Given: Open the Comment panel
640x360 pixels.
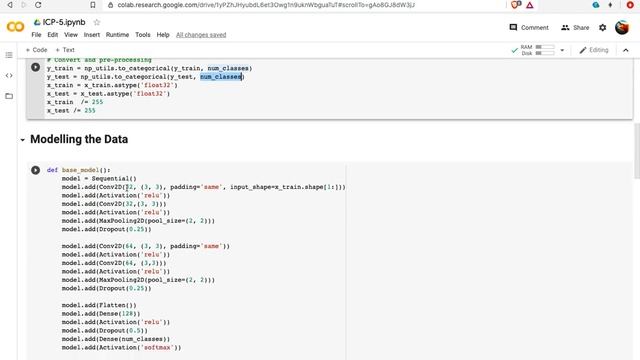Looking at the screenshot, I should coord(529,27).
